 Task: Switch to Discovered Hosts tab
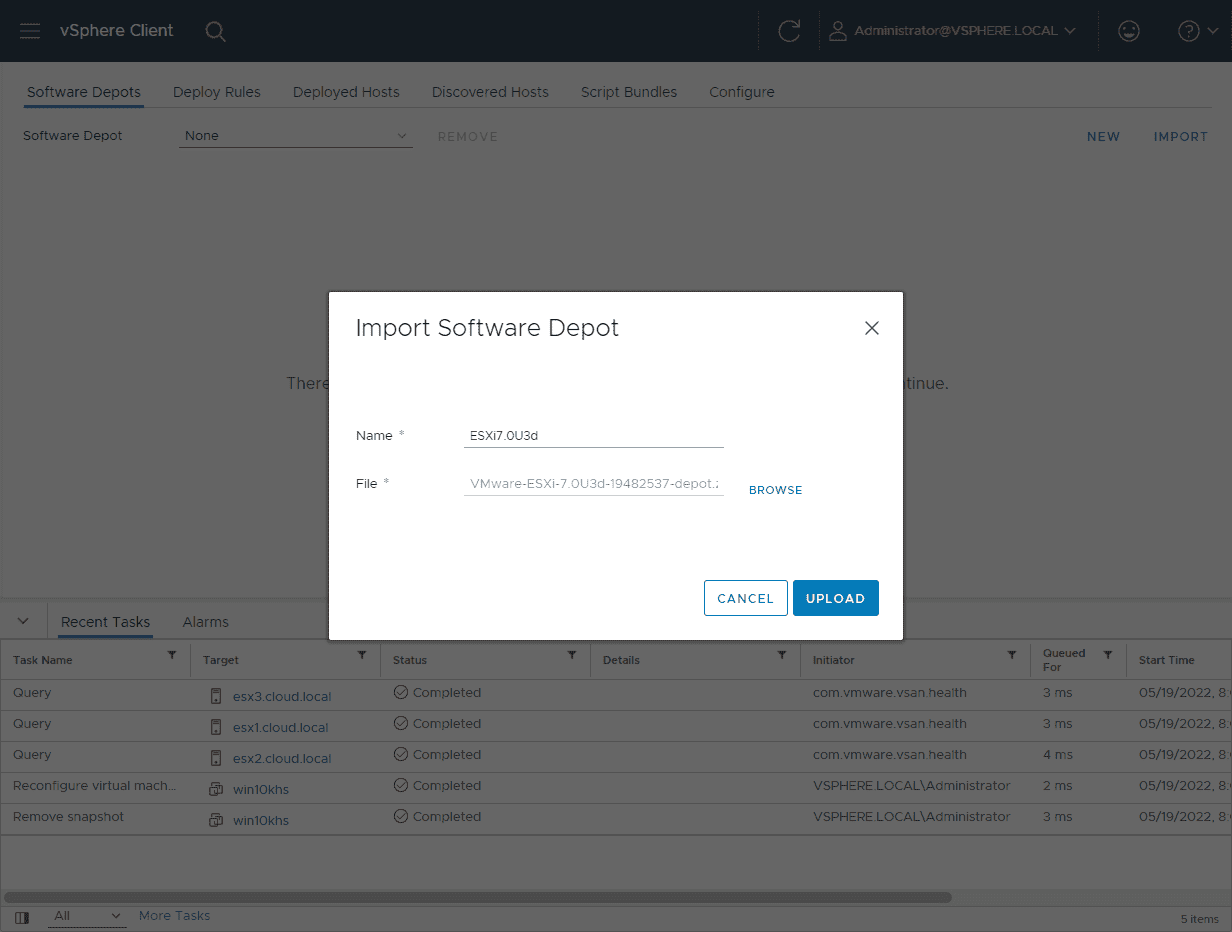490,92
